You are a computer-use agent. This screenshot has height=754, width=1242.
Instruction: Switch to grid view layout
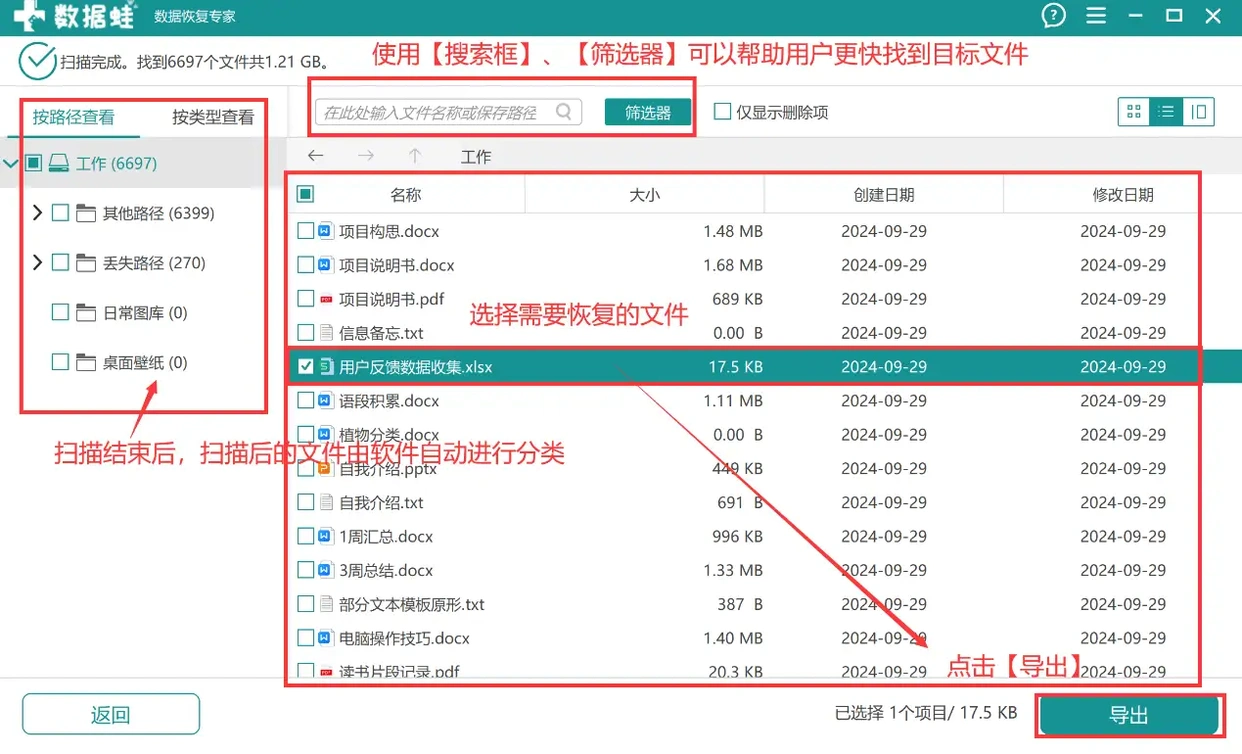click(1133, 111)
